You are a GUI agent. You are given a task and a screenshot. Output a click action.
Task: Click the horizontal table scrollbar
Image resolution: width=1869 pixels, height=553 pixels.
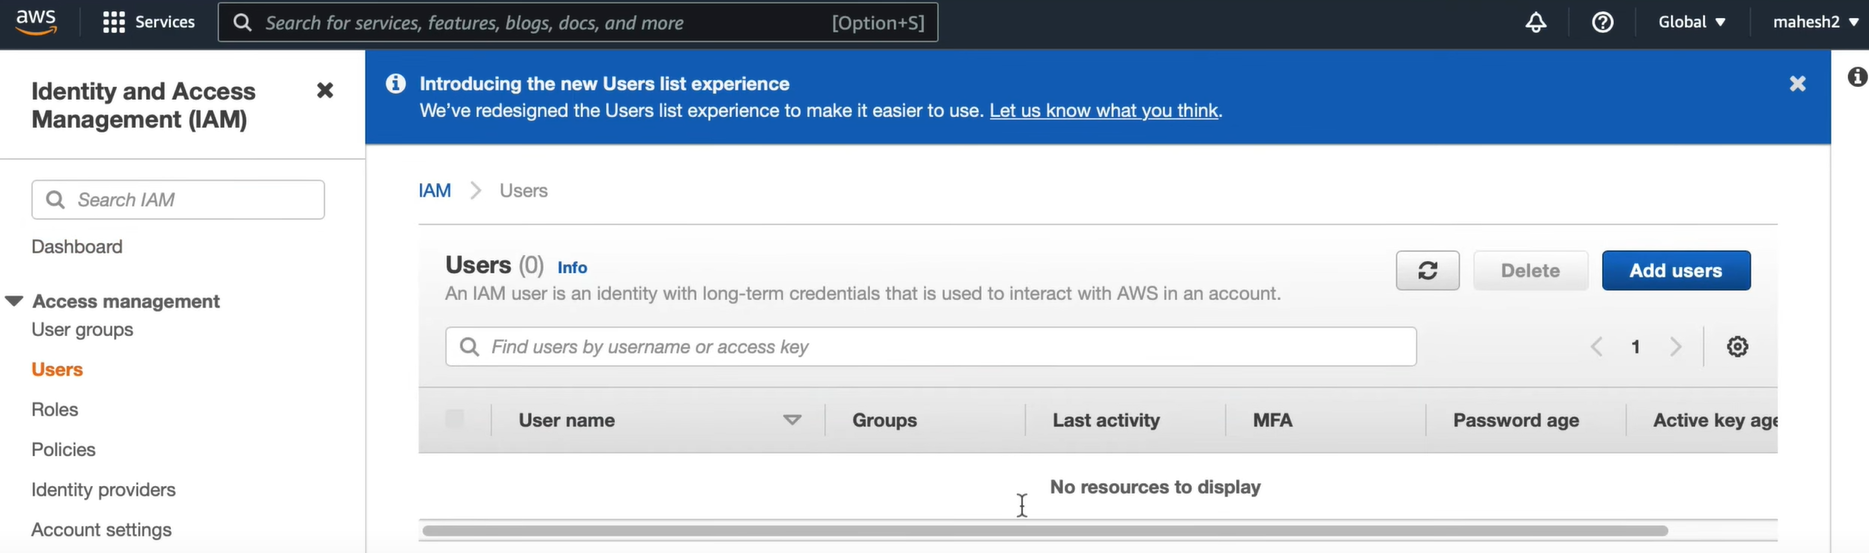pos(1044,531)
